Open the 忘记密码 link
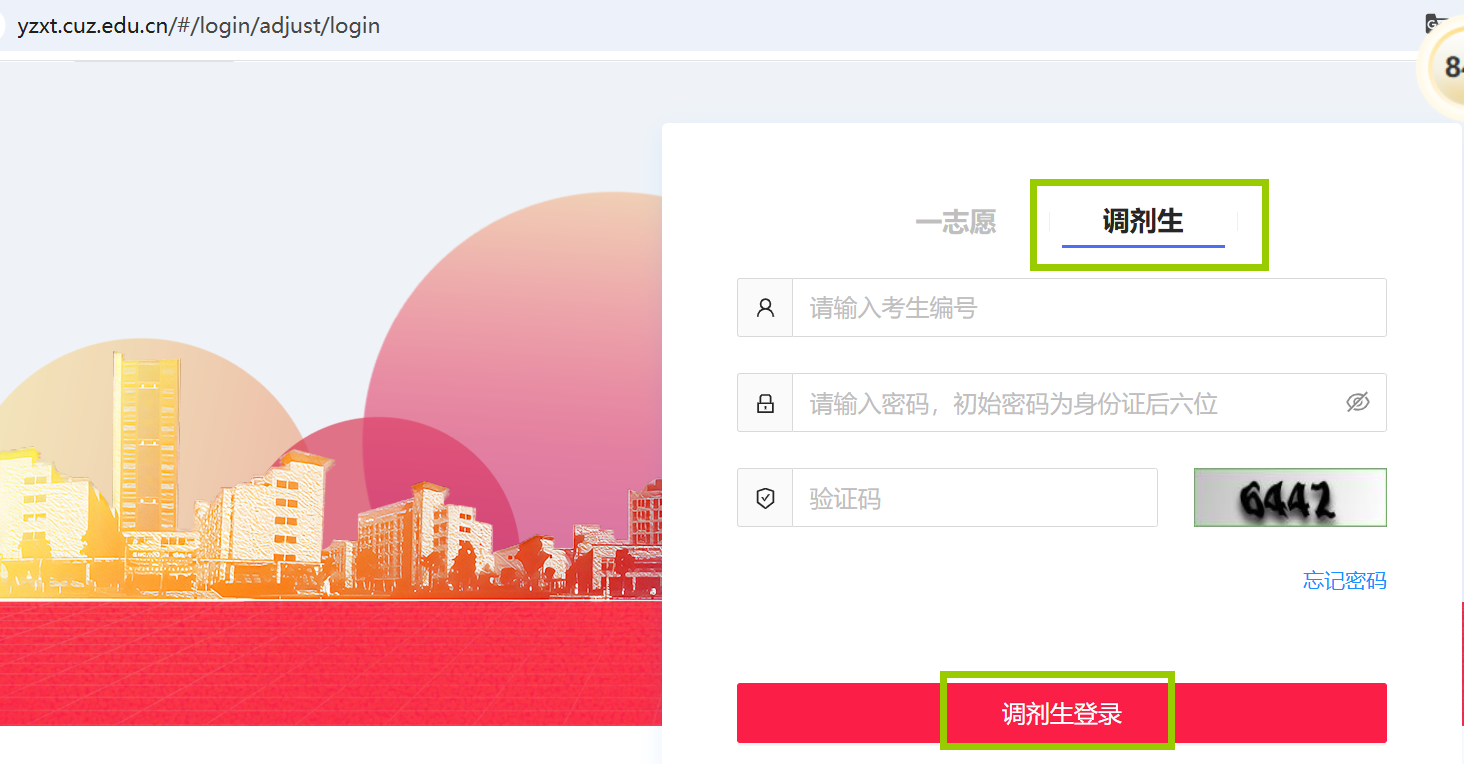Screen dimensions: 1464x764 [1345, 581]
